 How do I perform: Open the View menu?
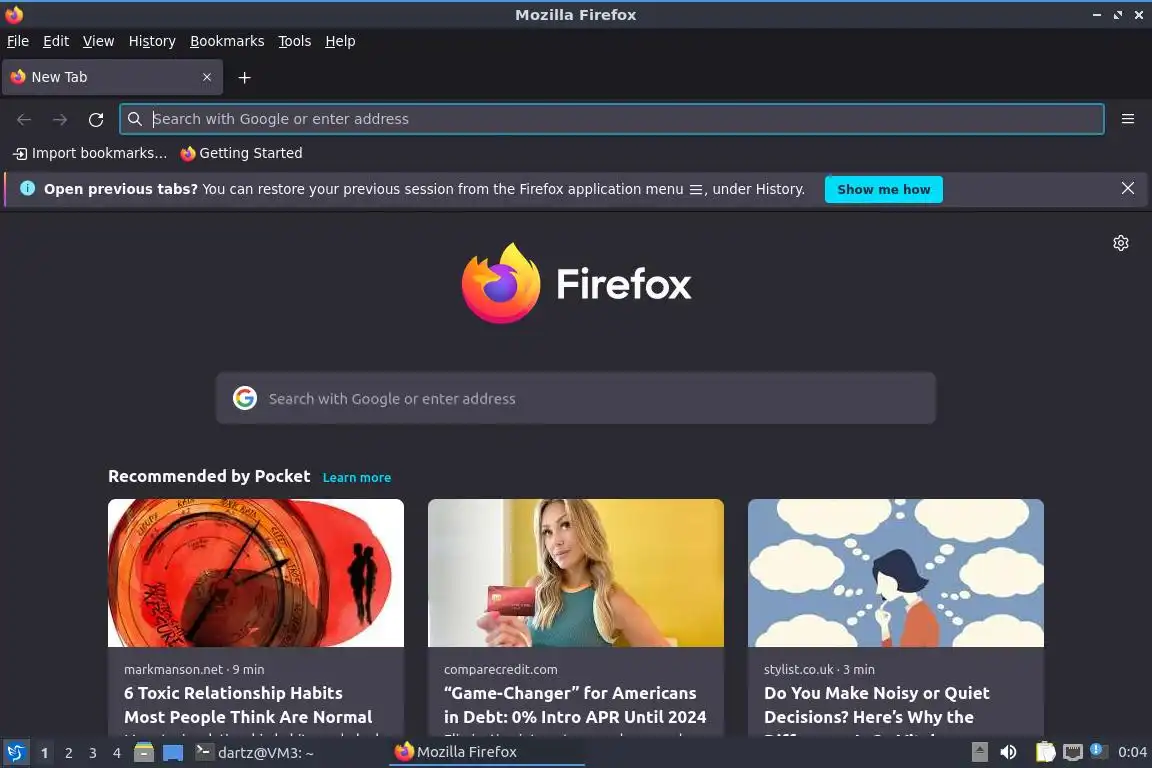tap(98, 41)
